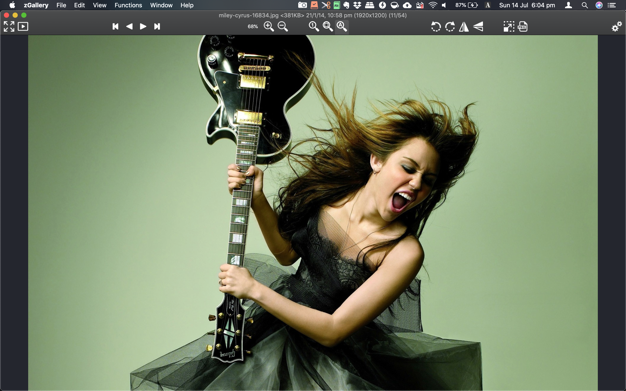Zoom out of the image
The image size is (626, 391).
(283, 26)
